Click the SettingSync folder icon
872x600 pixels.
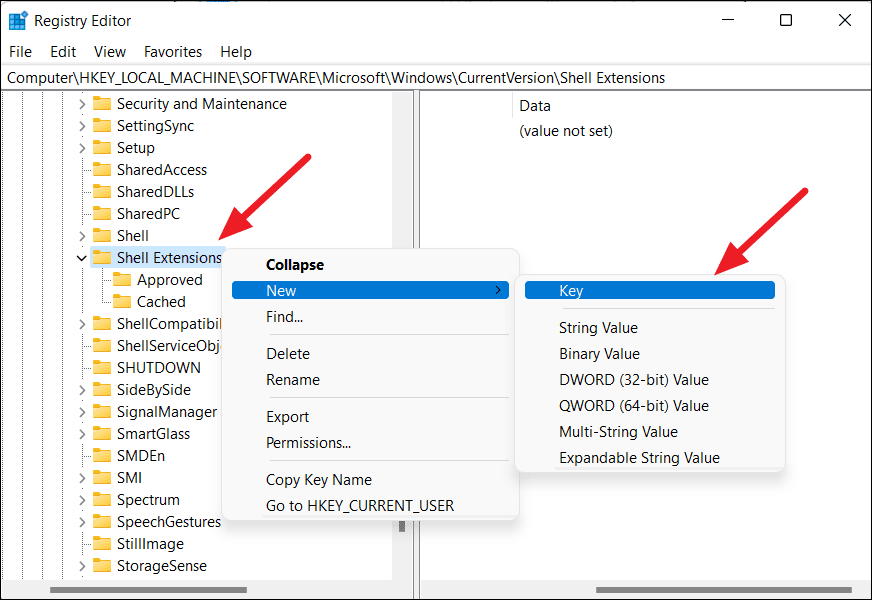(x=102, y=126)
